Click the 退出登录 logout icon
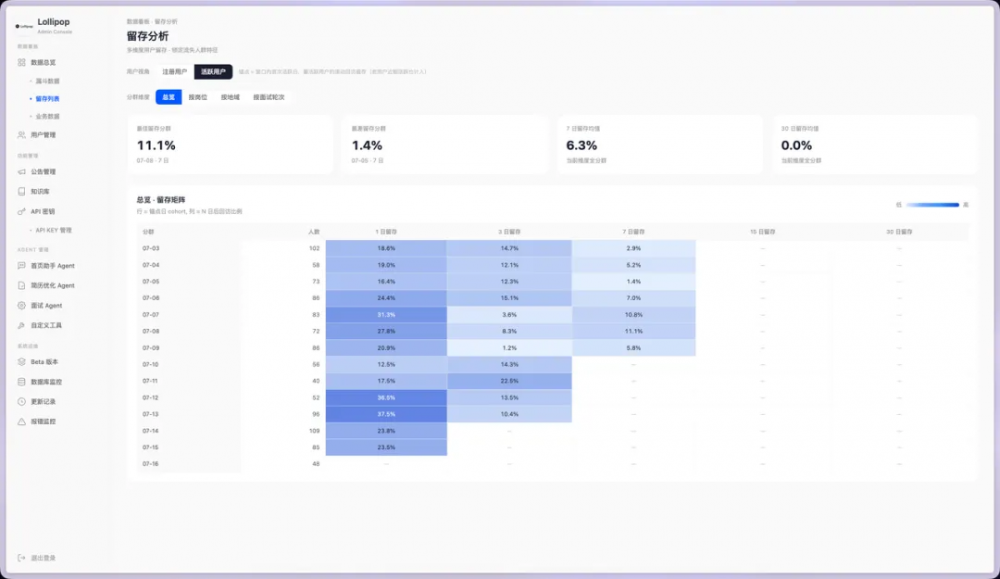The height and width of the screenshot is (579, 1000). tap(22, 558)
